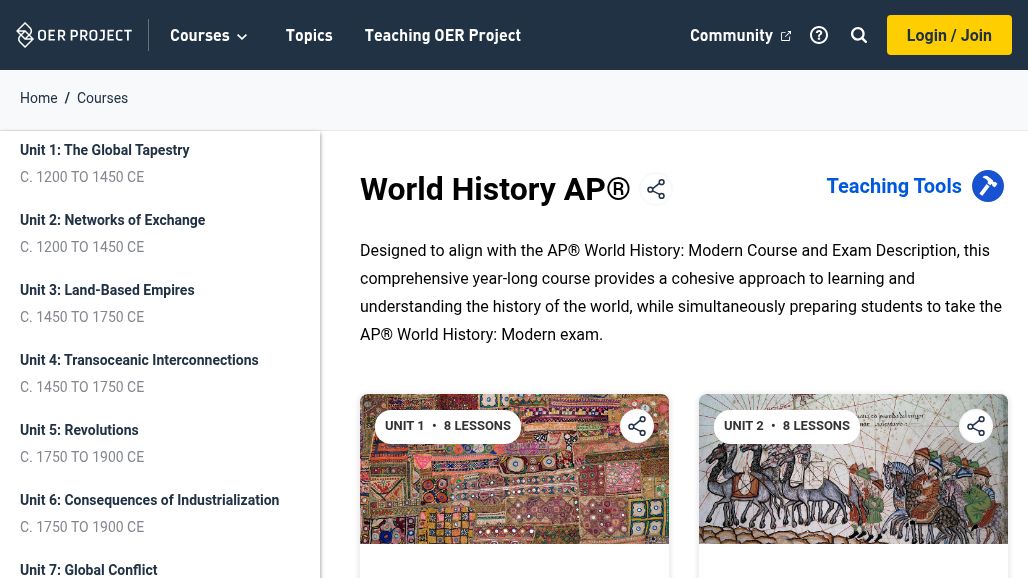Viewport: 1028px width, 578px height.
Task: Click C. 1750 TO 1900 CE under Revolutions
Action: [x=82, y=457]
